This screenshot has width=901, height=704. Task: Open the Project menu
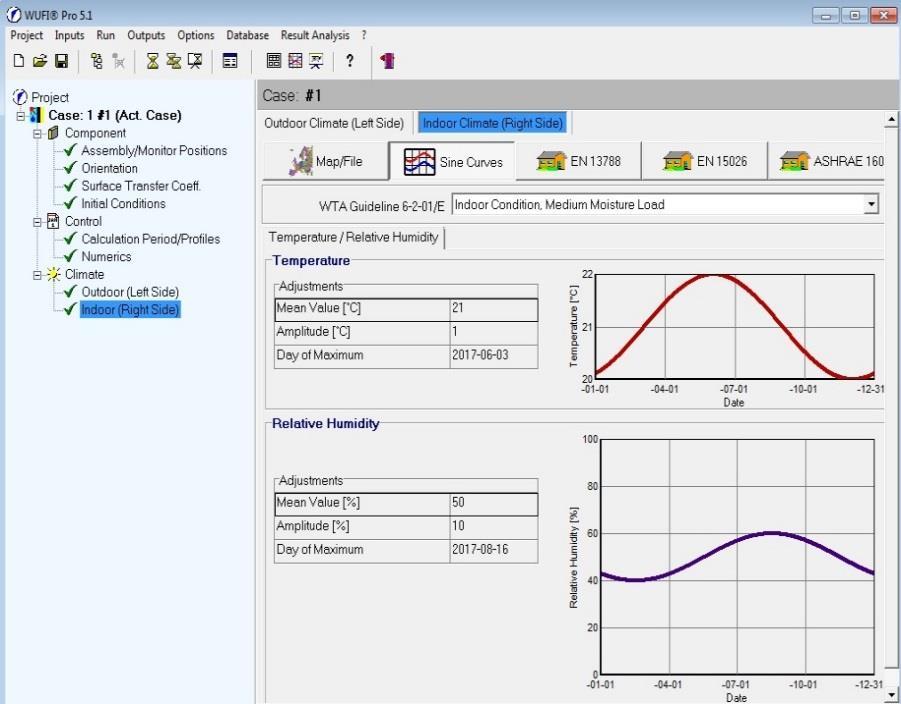pyautogui.click(x=26, y=35)
